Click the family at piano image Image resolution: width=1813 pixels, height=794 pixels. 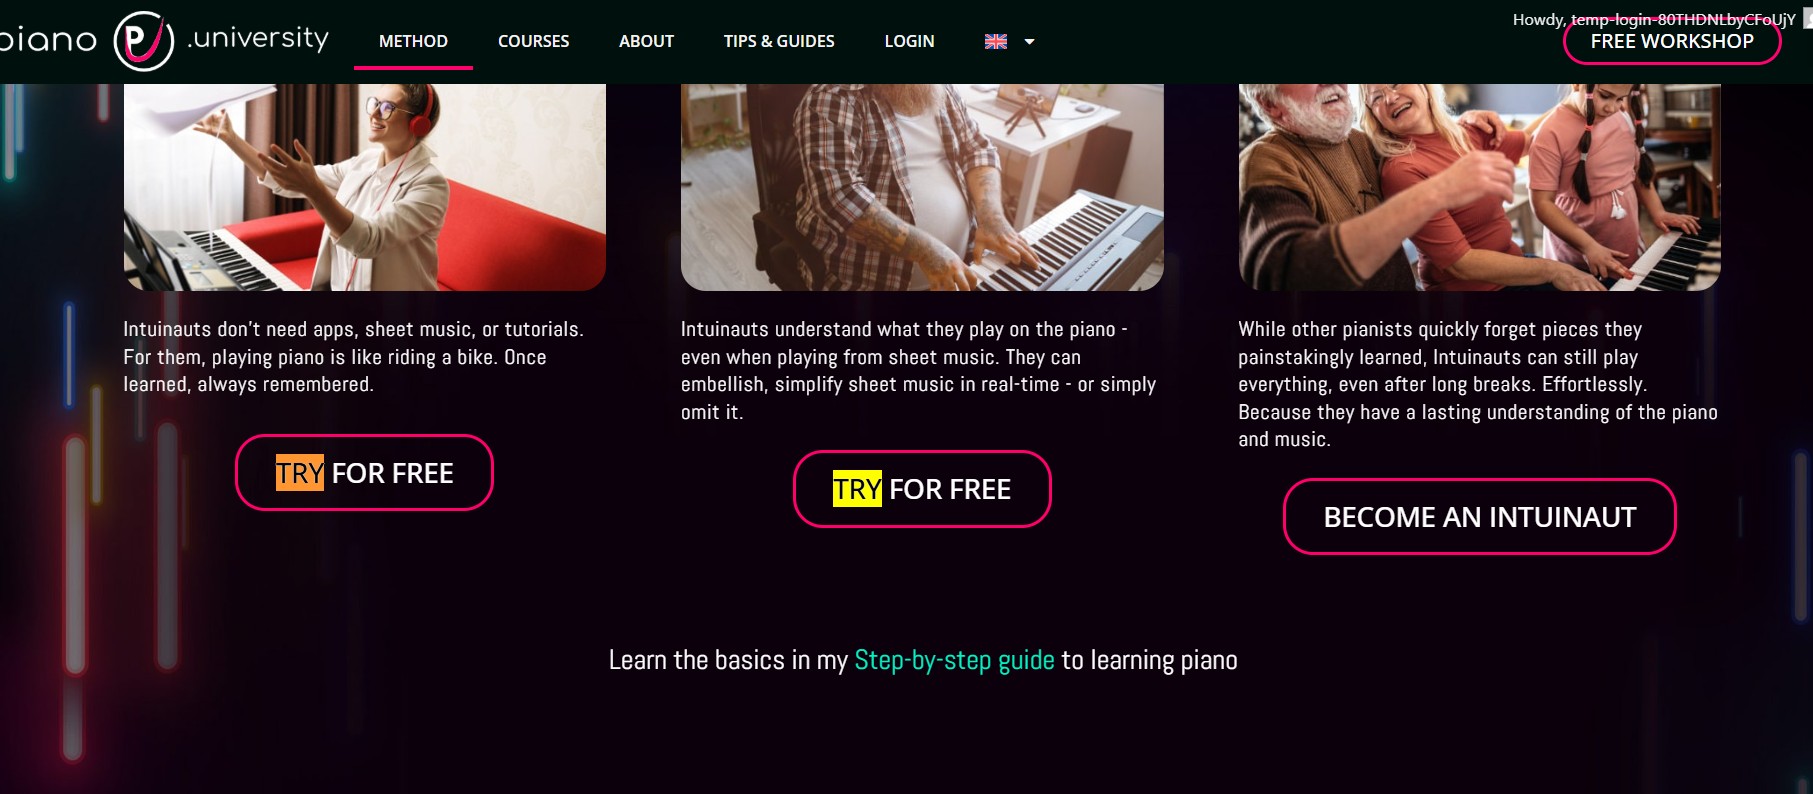coord(1479,187)
